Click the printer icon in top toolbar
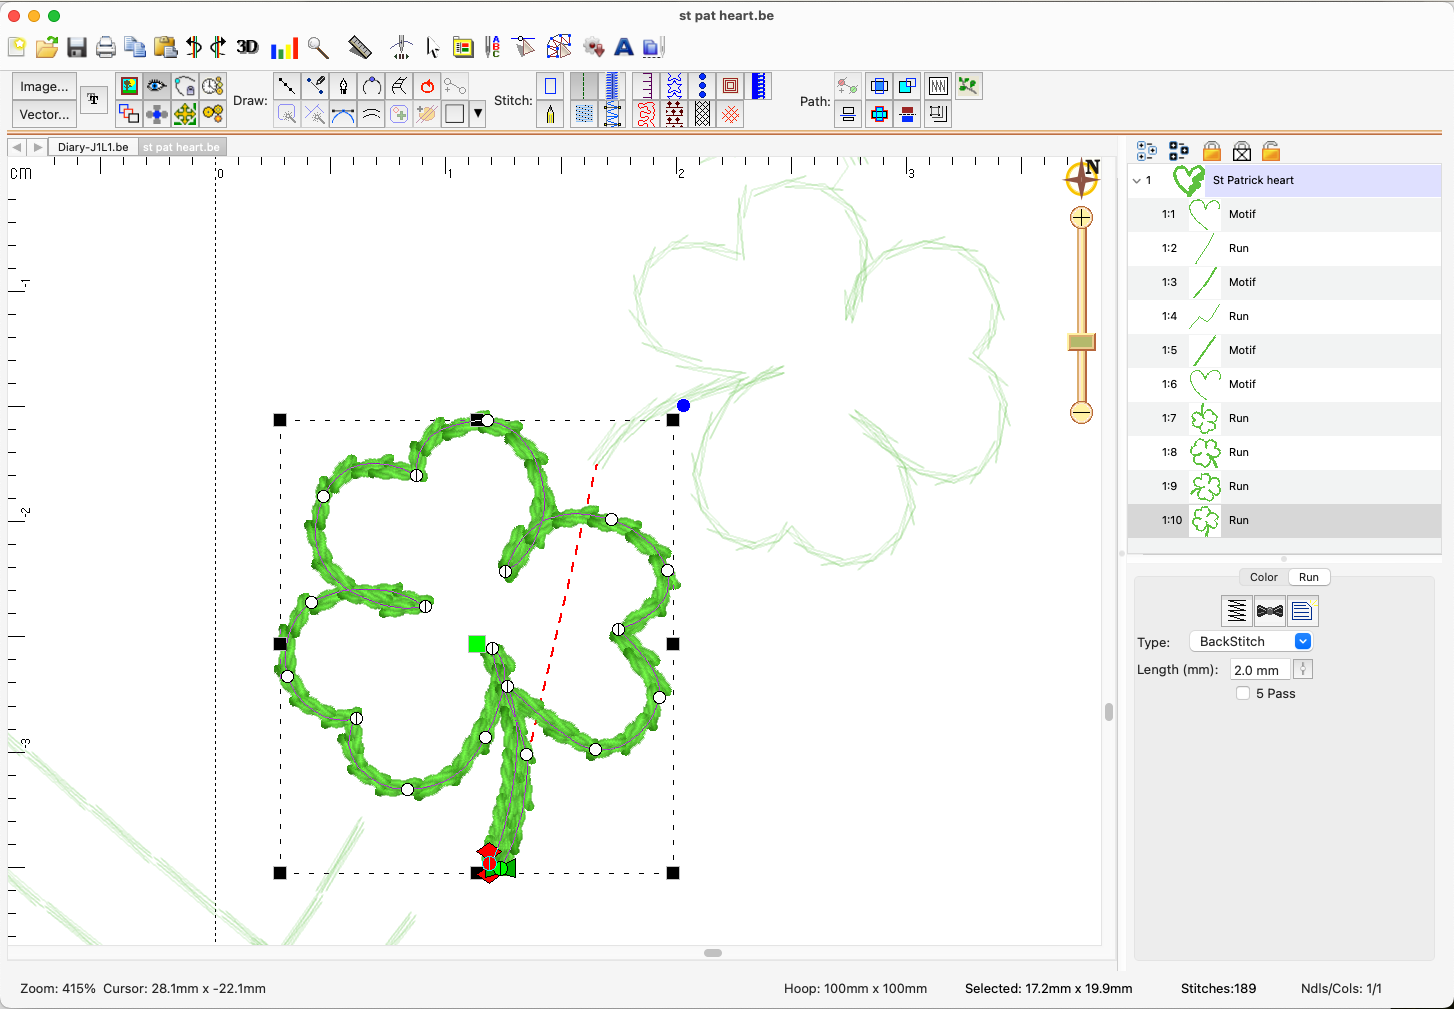The width and height of the screenshot is (1454, 1009). click(x=106, y=47)
